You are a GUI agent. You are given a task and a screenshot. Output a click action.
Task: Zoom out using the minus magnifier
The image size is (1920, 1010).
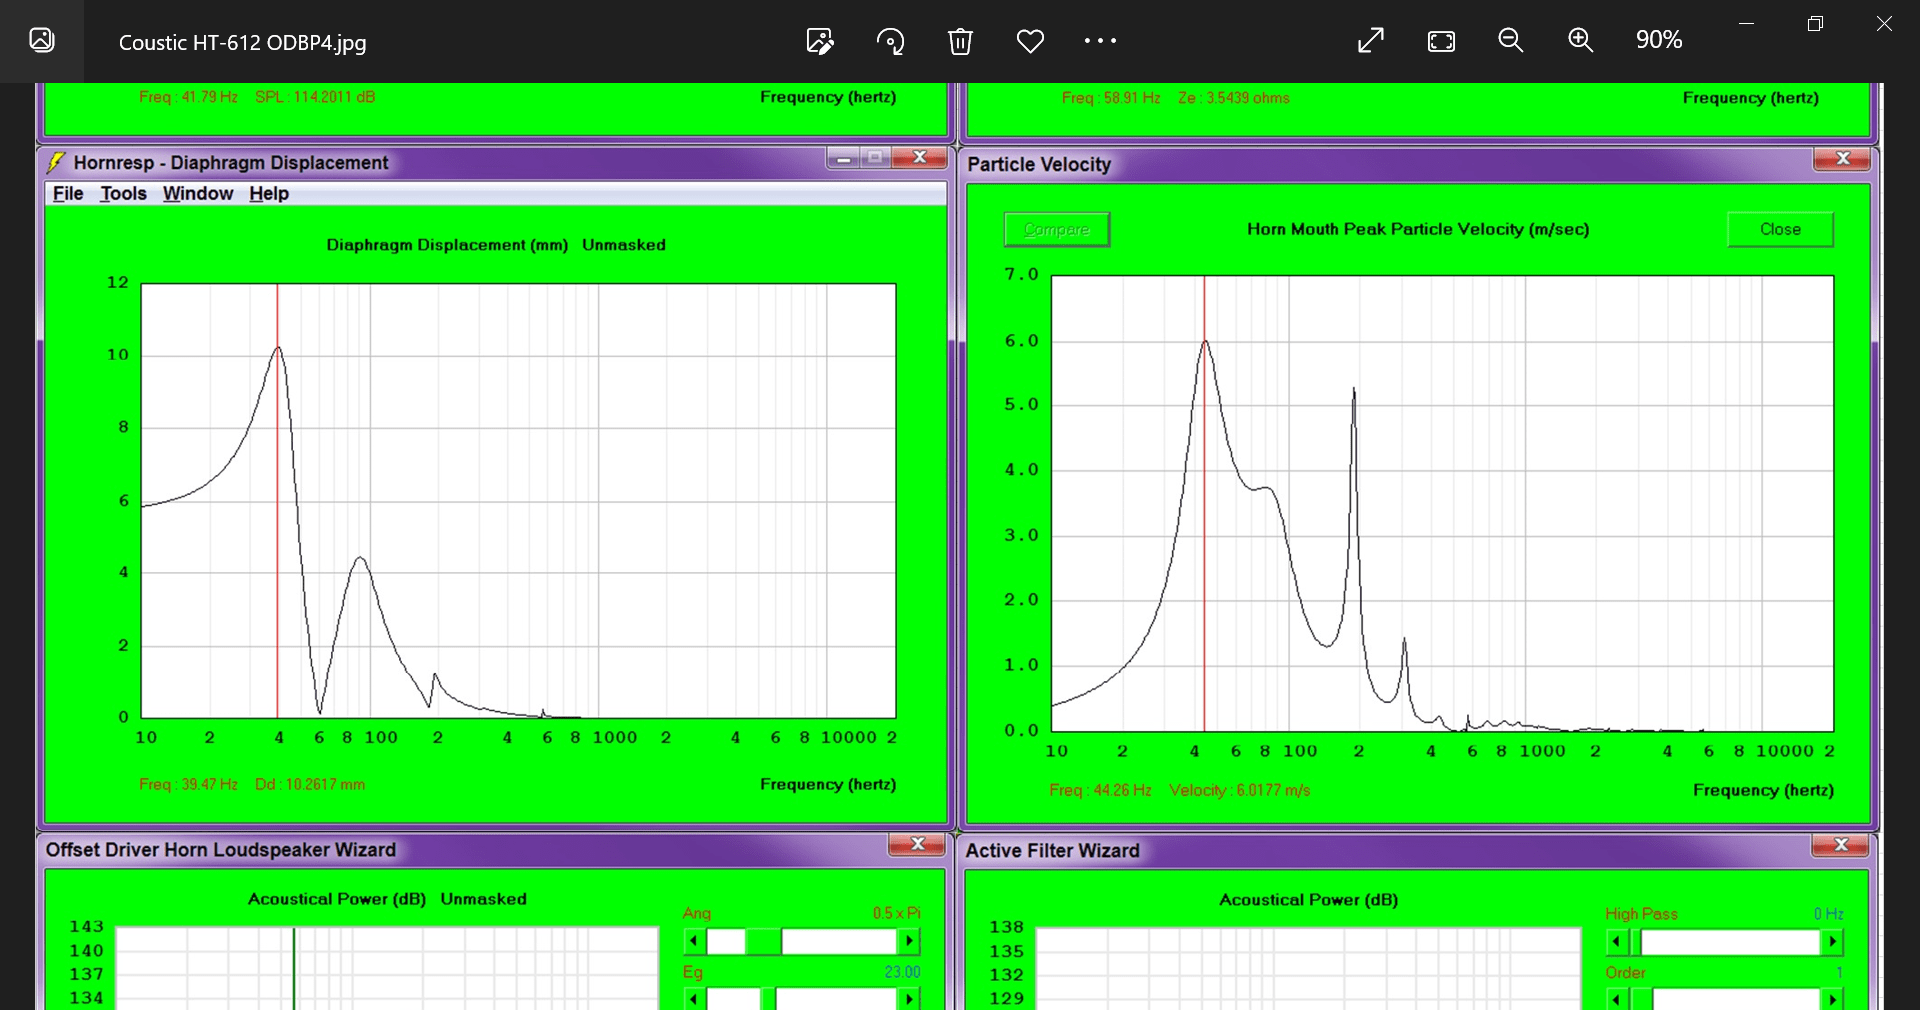1511,40
